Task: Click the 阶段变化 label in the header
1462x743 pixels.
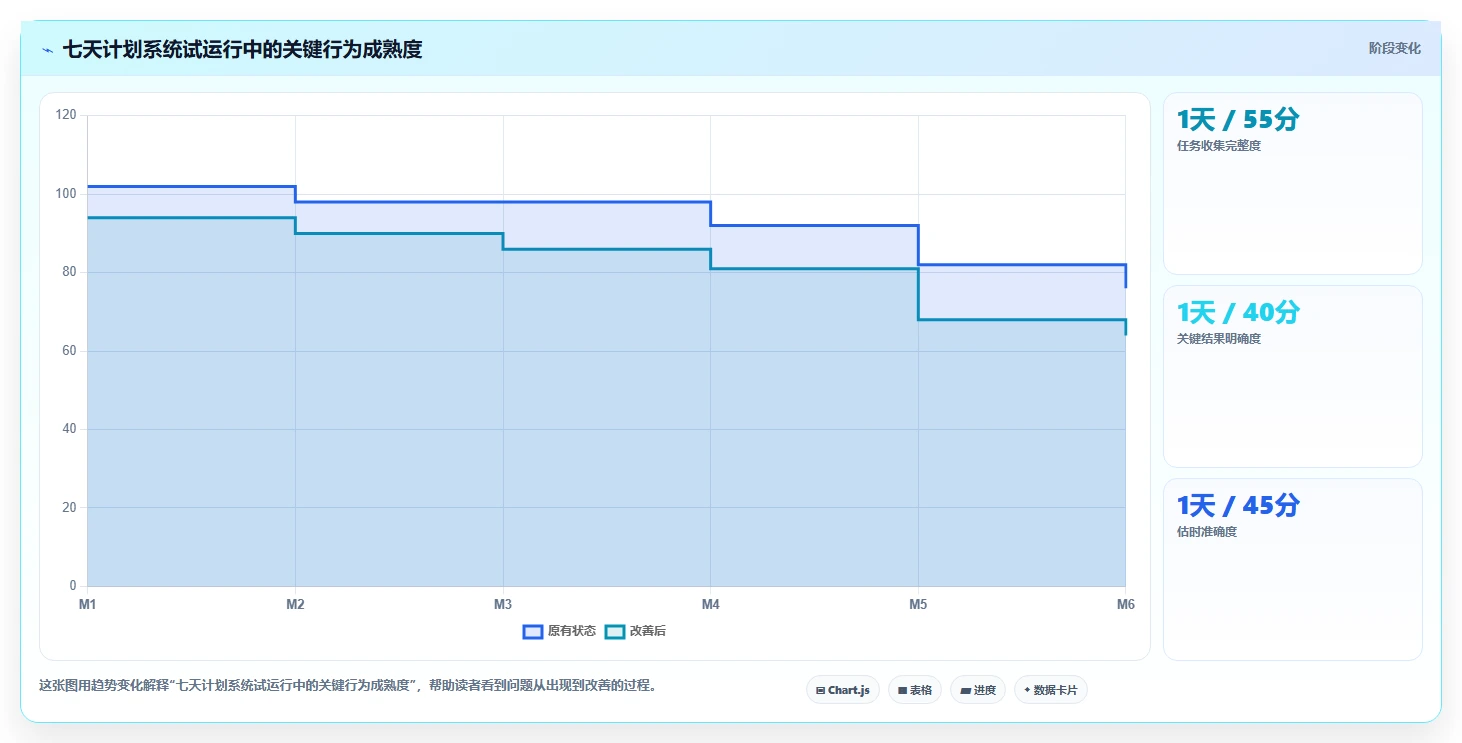Action: (x=1394, y=48)
